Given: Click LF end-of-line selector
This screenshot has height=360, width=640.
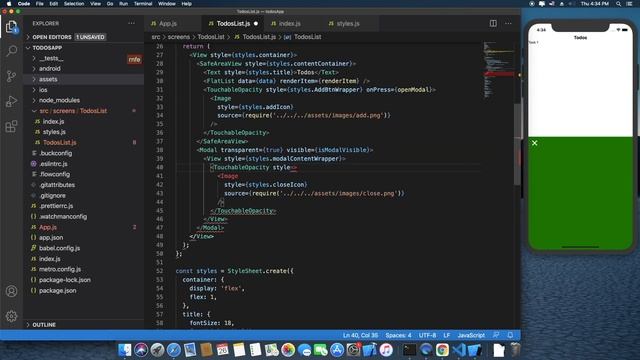Looking at the screenshot, I should 447,335.
